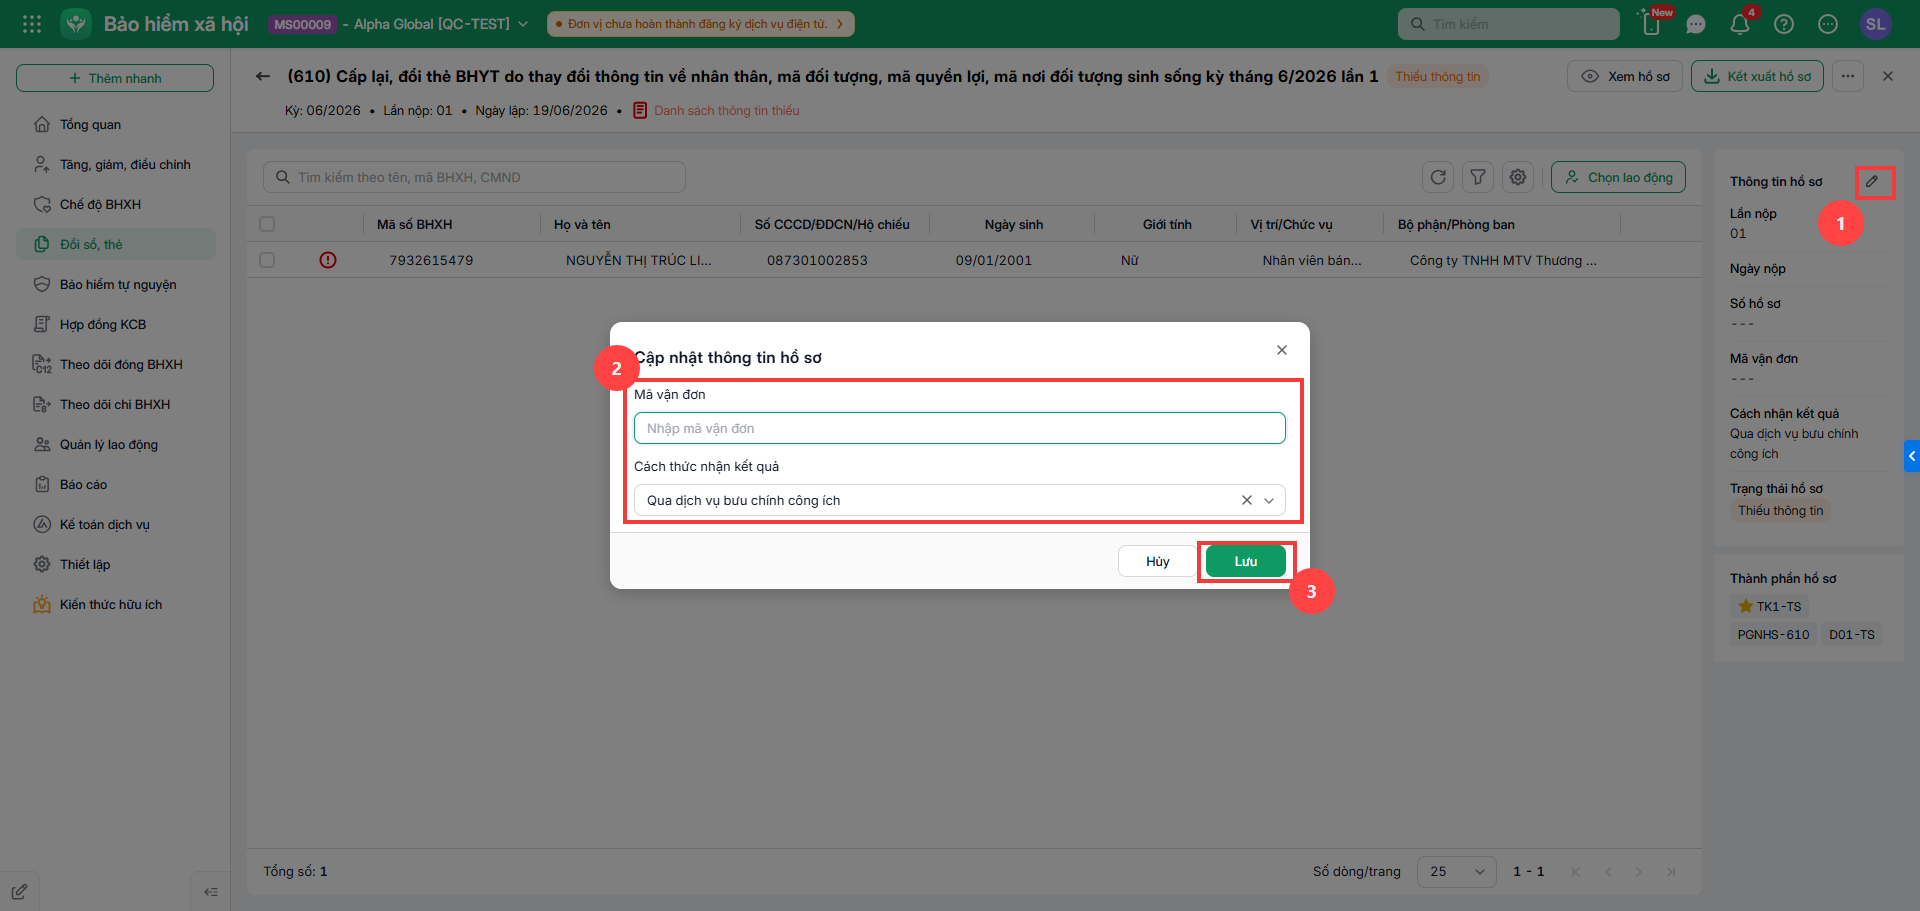Edit Thông tin hồ sơ pencil icon
The width and height of the screenshot is (1920, 911).
pyautogui.click(x=1872, y=181)
